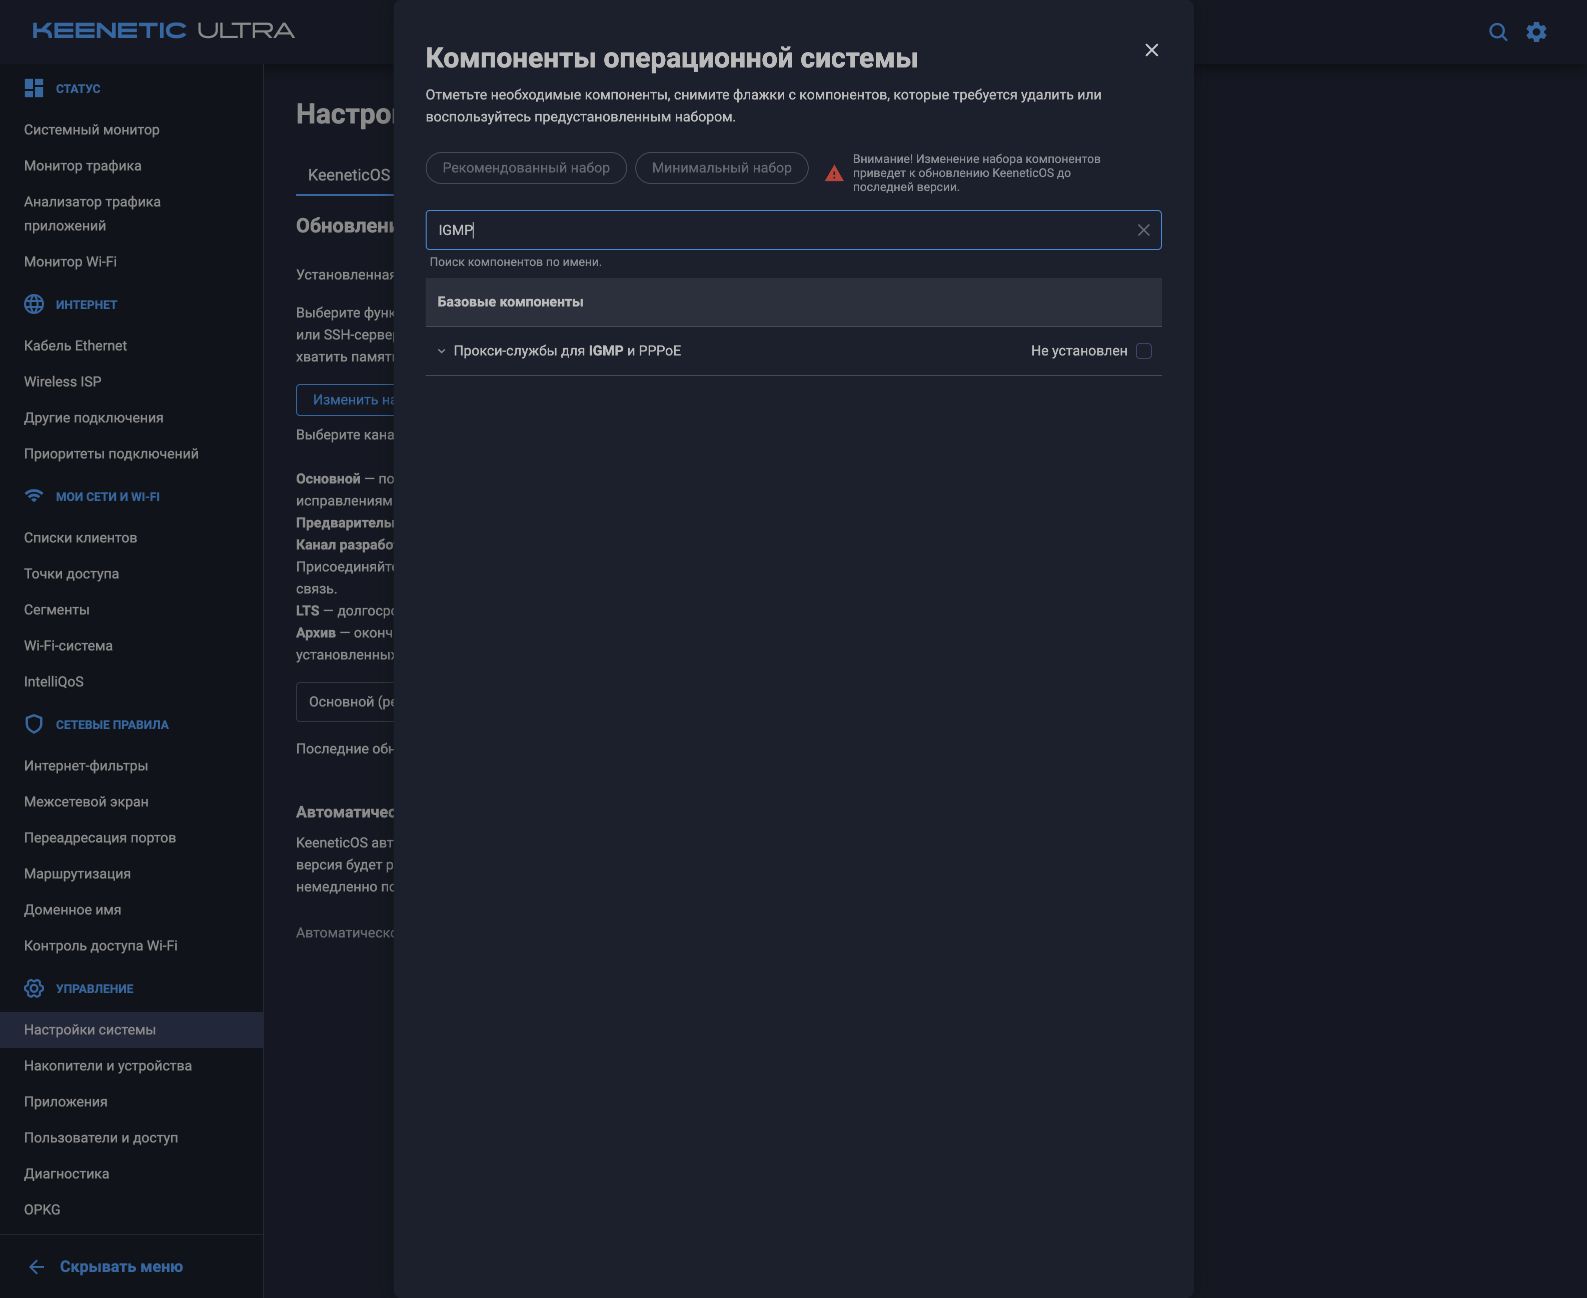
Task: Switch to the KeeneticOS tab
Action: click(349, 175)
